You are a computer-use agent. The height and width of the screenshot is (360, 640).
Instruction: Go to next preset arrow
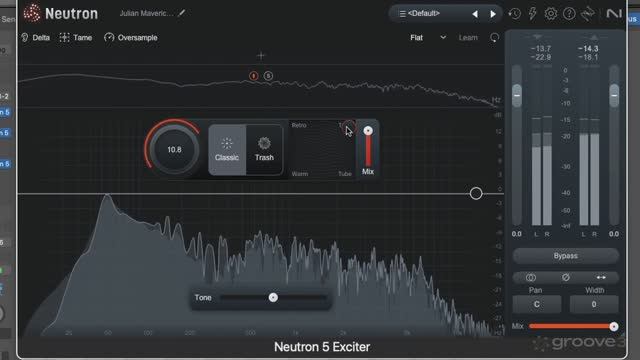coord(493,14)
